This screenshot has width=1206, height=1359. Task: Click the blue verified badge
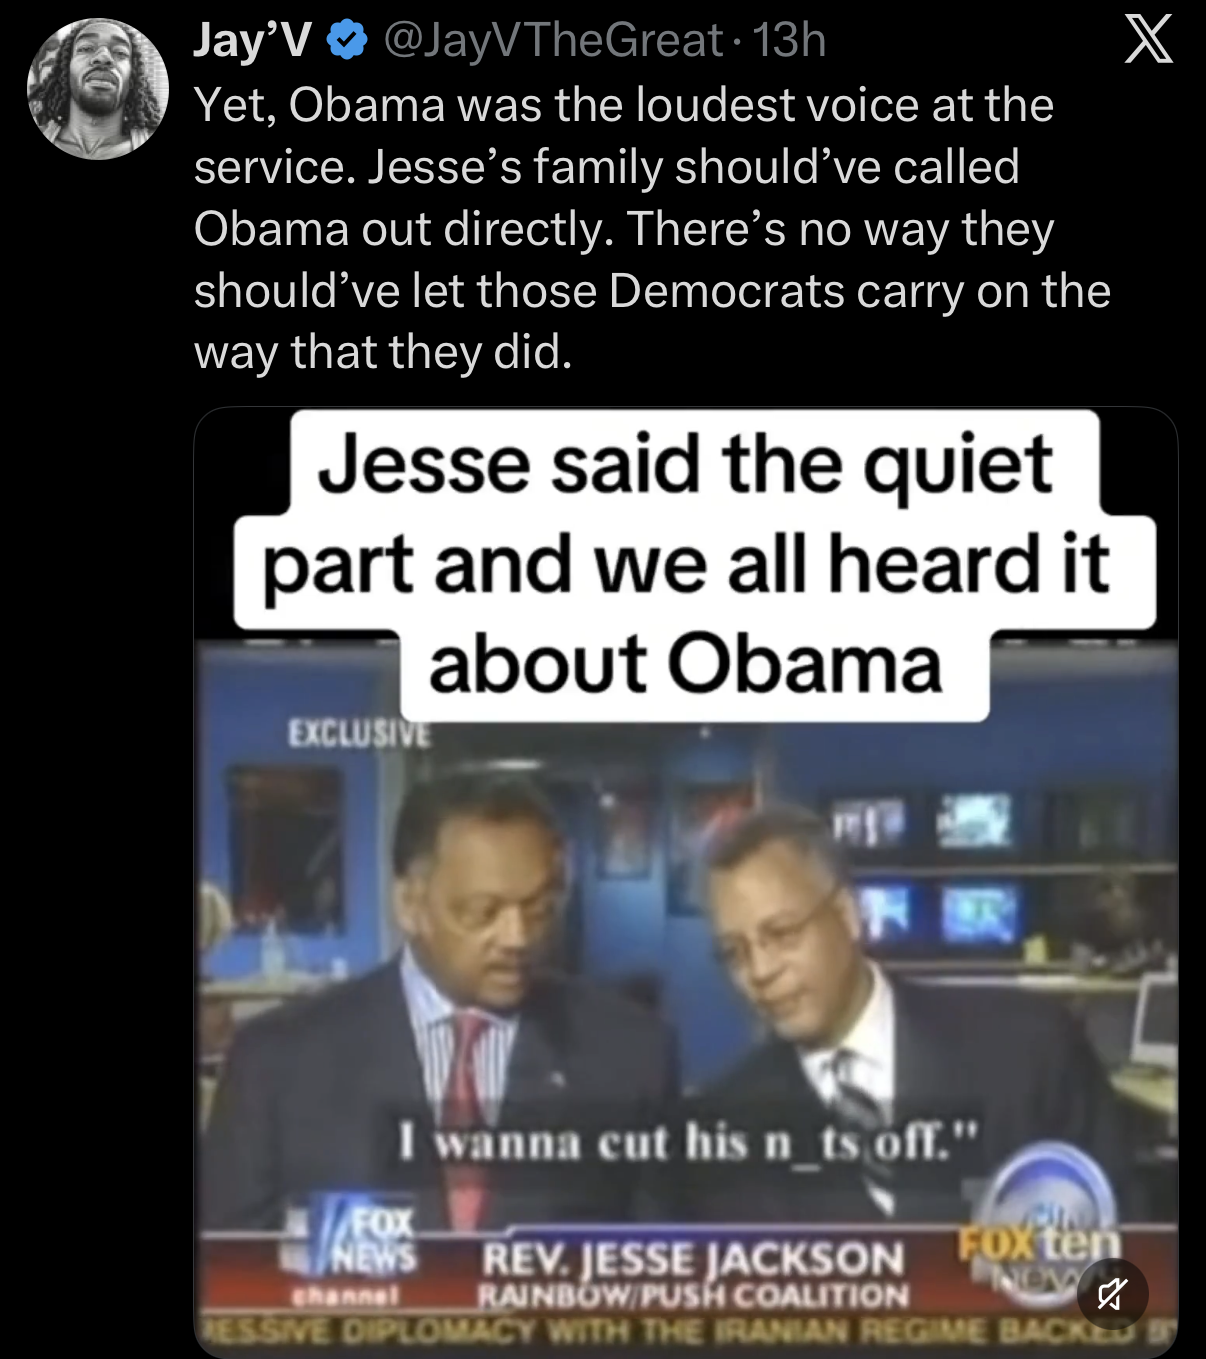[347, 42]
